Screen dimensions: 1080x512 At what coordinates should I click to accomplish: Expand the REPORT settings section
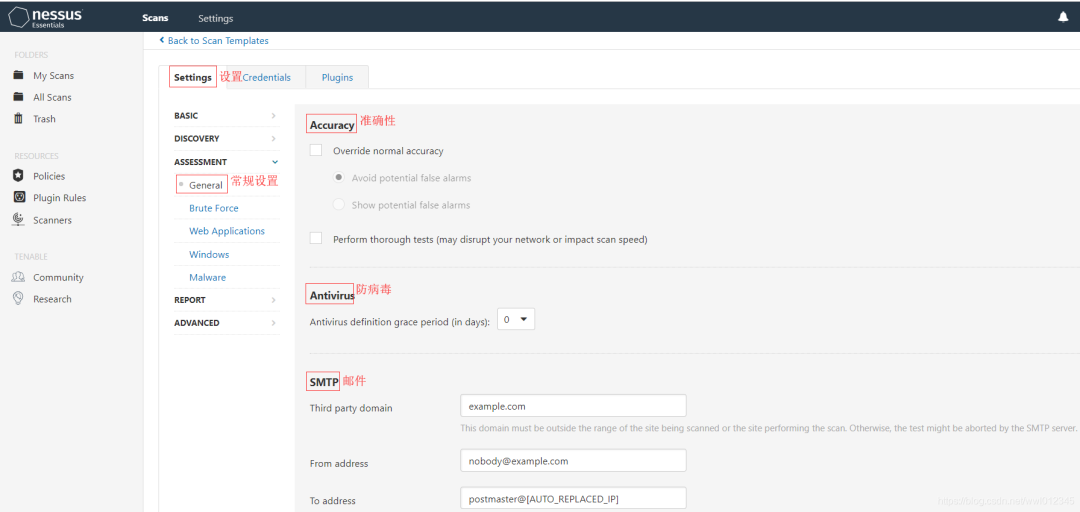[x=227, y=300]
